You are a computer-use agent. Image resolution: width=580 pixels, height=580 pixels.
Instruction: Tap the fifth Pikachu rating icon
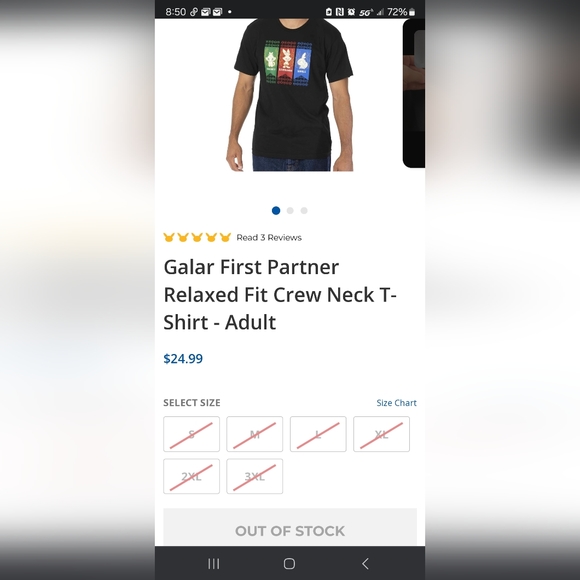(225, 237)
